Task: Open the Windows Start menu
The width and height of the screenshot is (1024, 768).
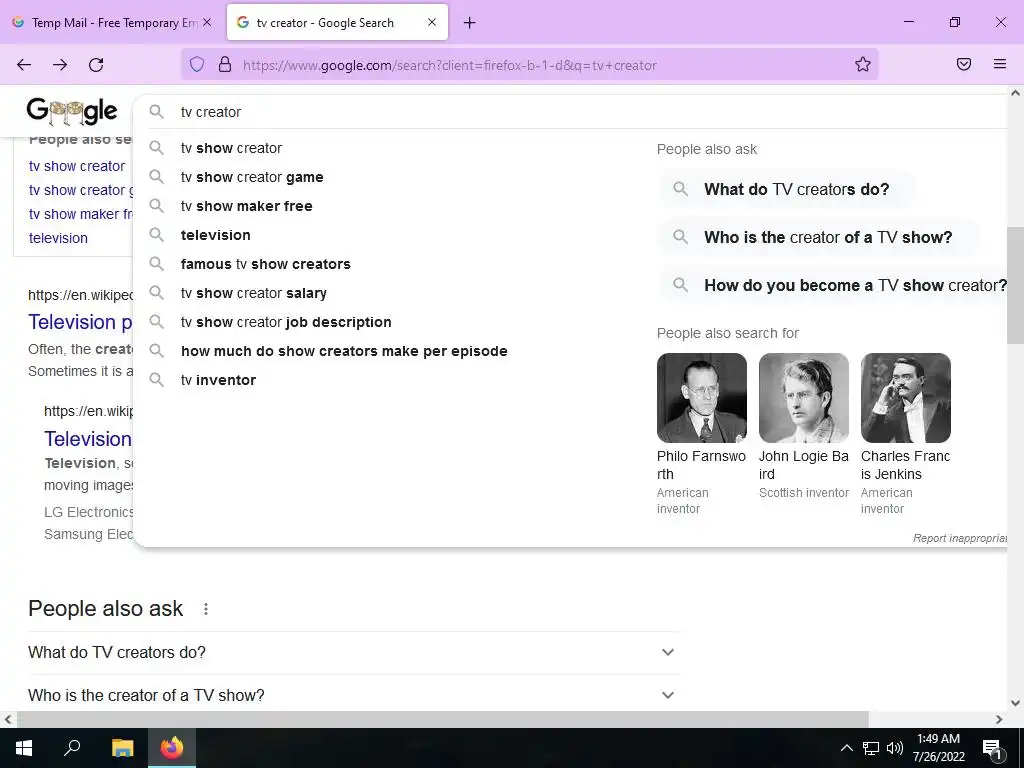Action: (24, 748)
